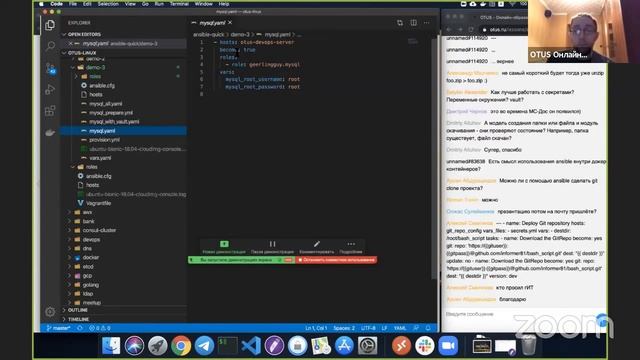Open the Run and Debug view
This screenshot has height=360, width=640.
click(50, 89)
